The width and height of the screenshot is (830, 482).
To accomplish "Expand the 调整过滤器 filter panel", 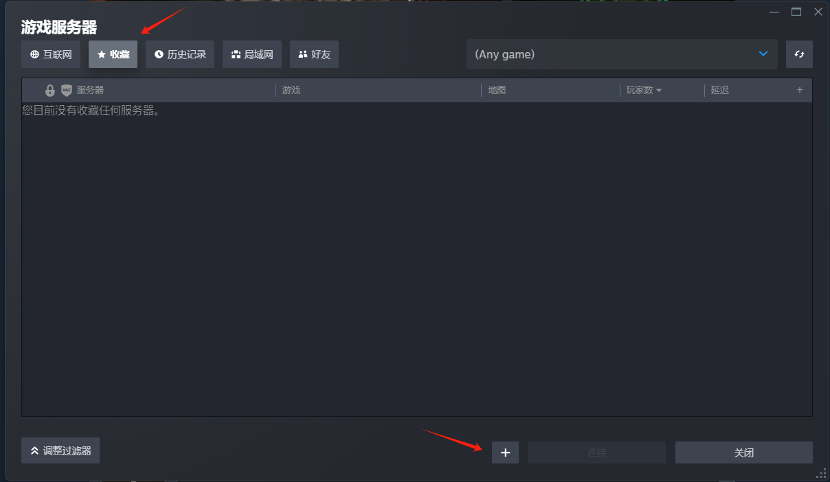I will click(60, 451).
